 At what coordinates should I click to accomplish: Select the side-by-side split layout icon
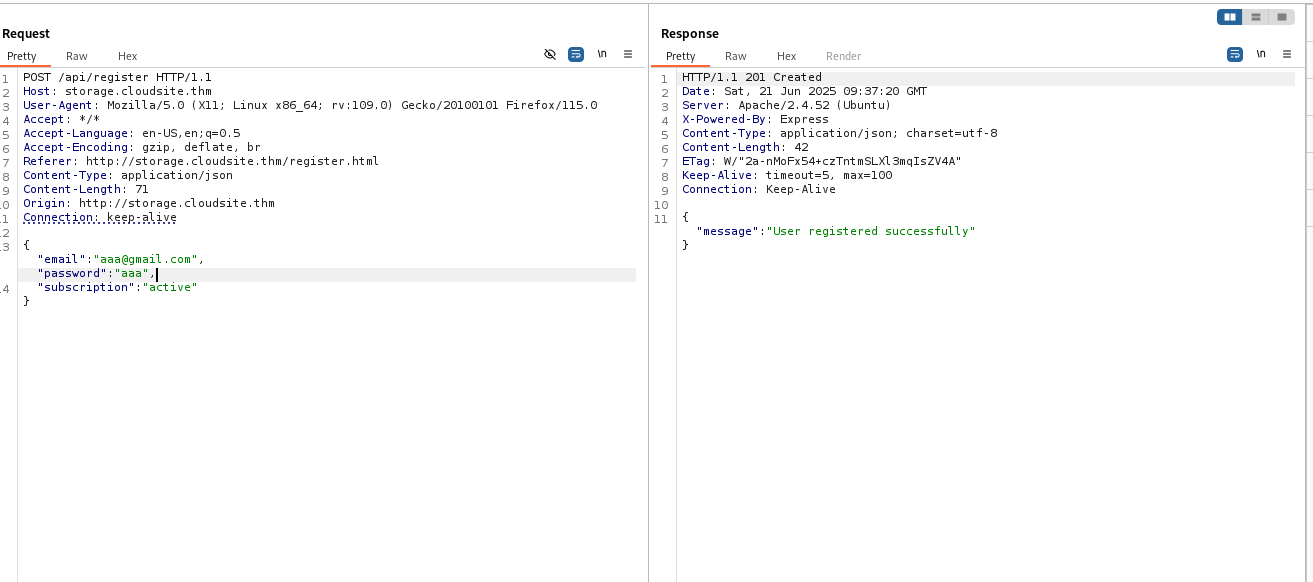click(x=1230, y=17)
